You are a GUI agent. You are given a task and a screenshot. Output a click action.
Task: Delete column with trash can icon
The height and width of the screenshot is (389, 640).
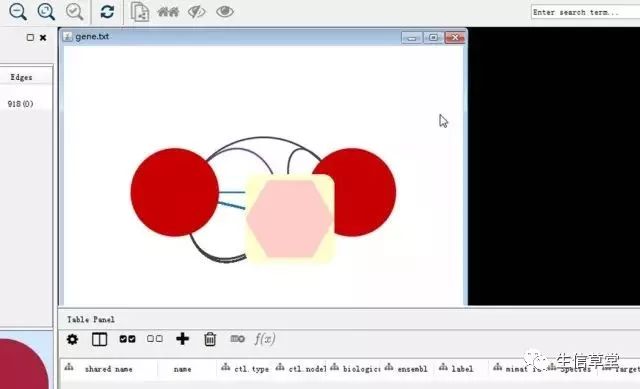(210, 339)
